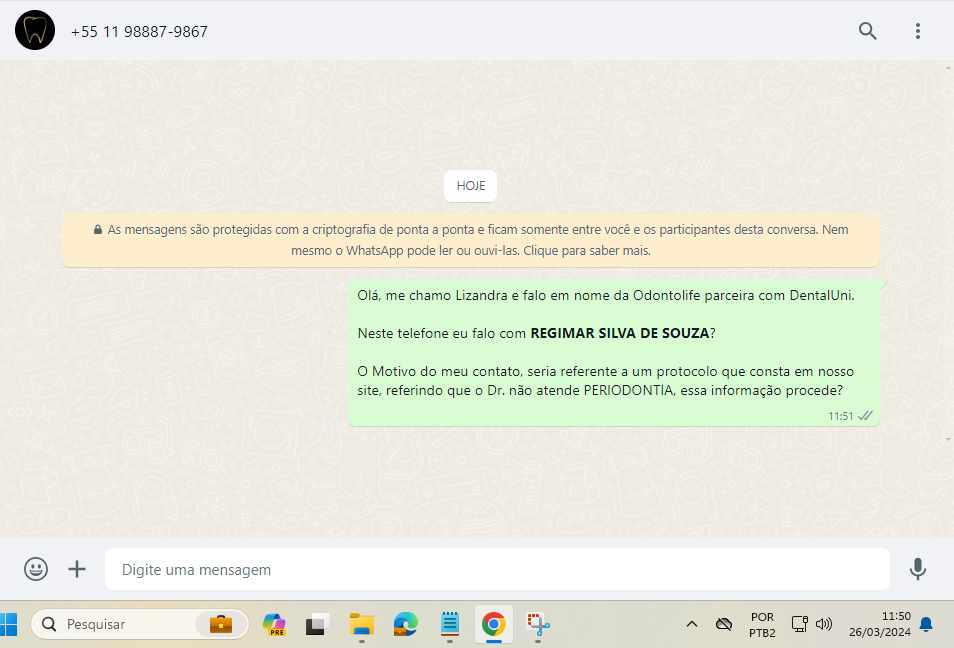Open the notifications bell
954x648 pixels.
click(x=926, y=624)
